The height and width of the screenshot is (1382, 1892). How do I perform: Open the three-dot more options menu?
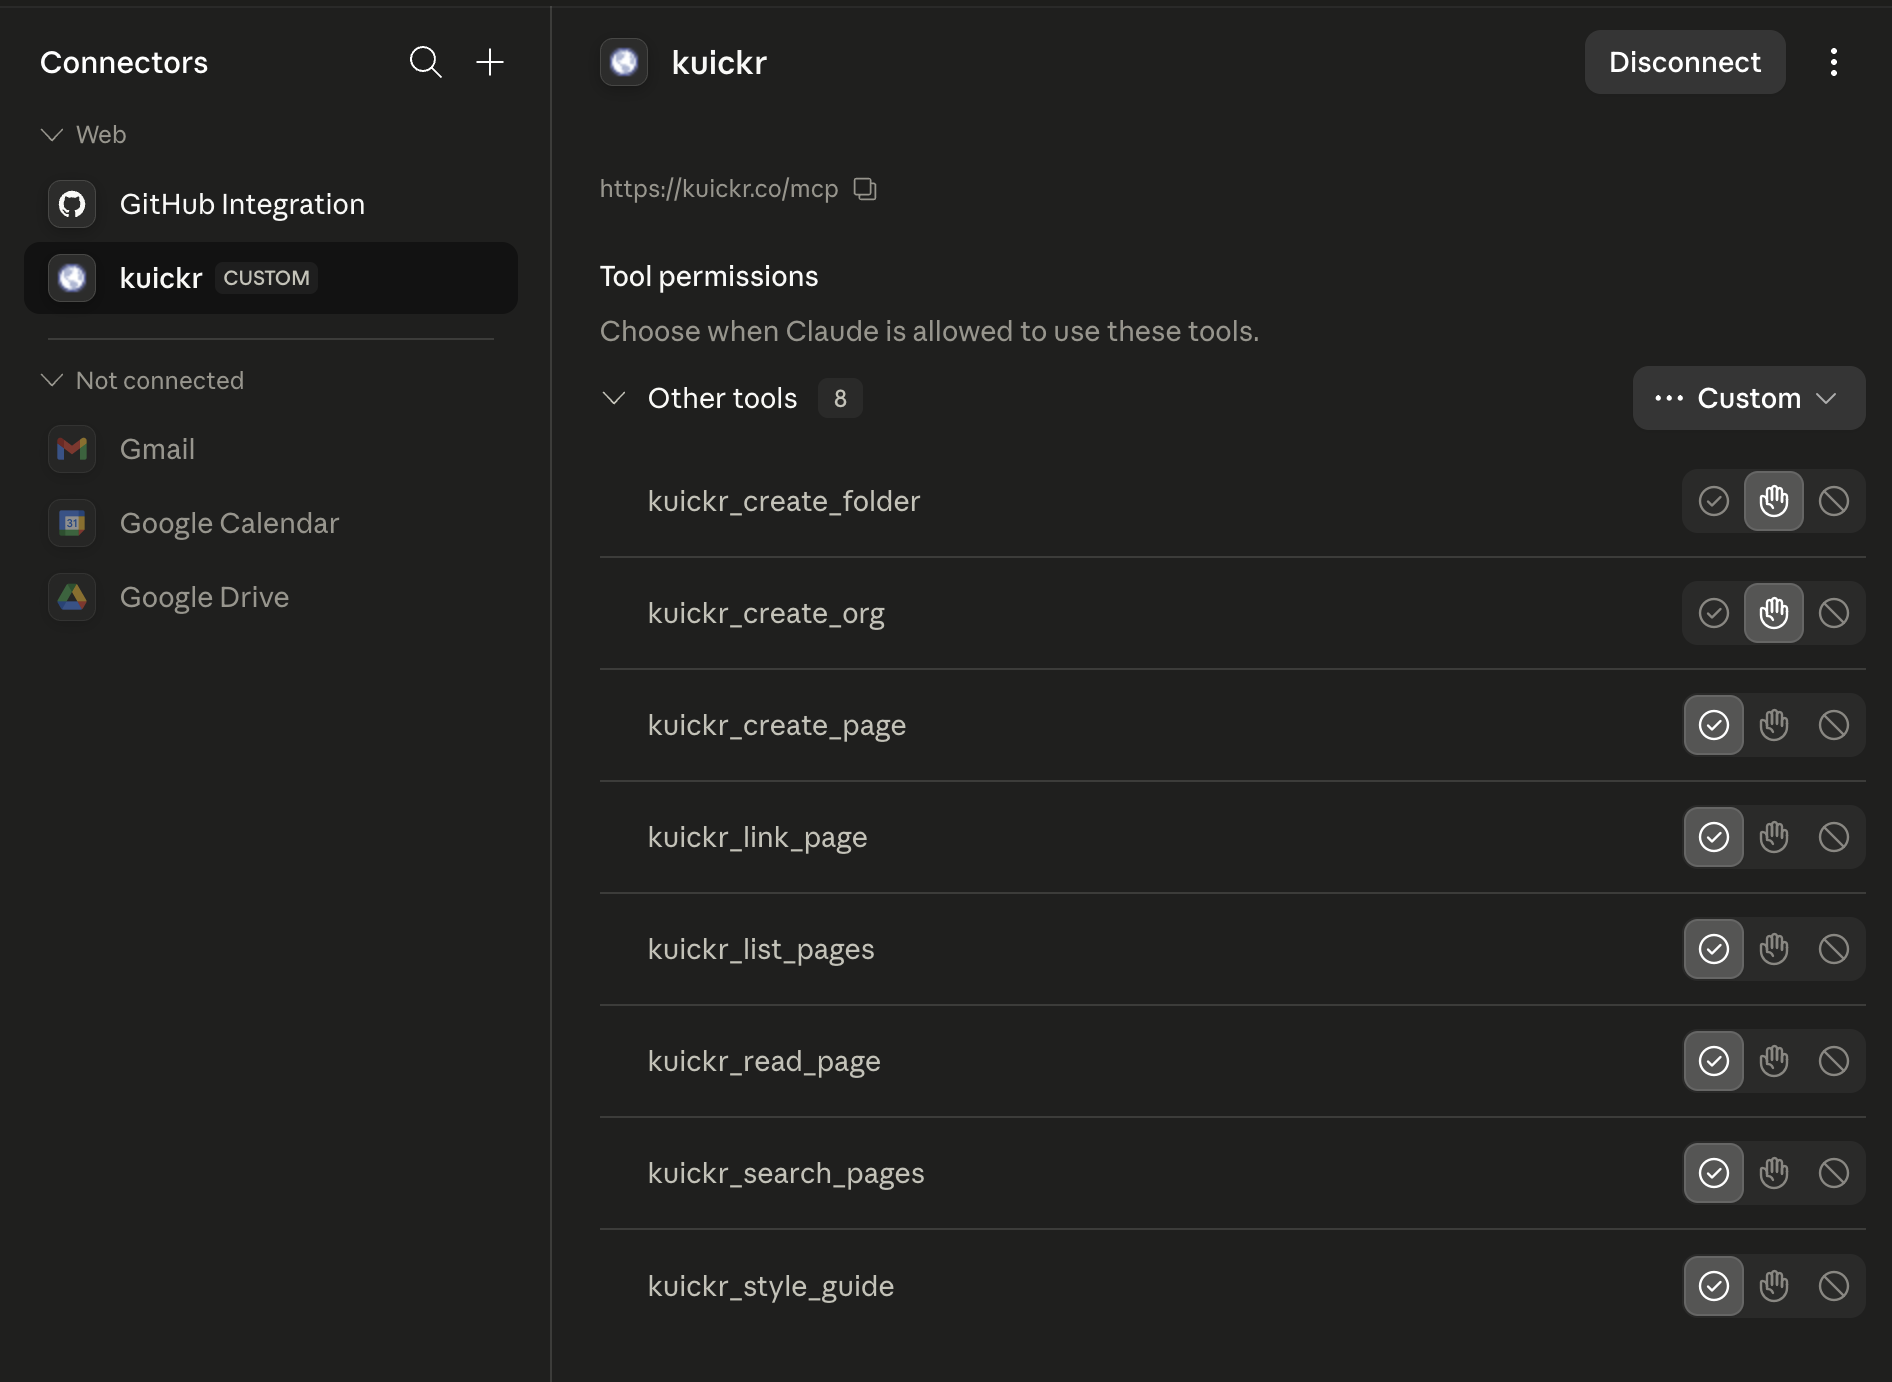pos(1833,62)
